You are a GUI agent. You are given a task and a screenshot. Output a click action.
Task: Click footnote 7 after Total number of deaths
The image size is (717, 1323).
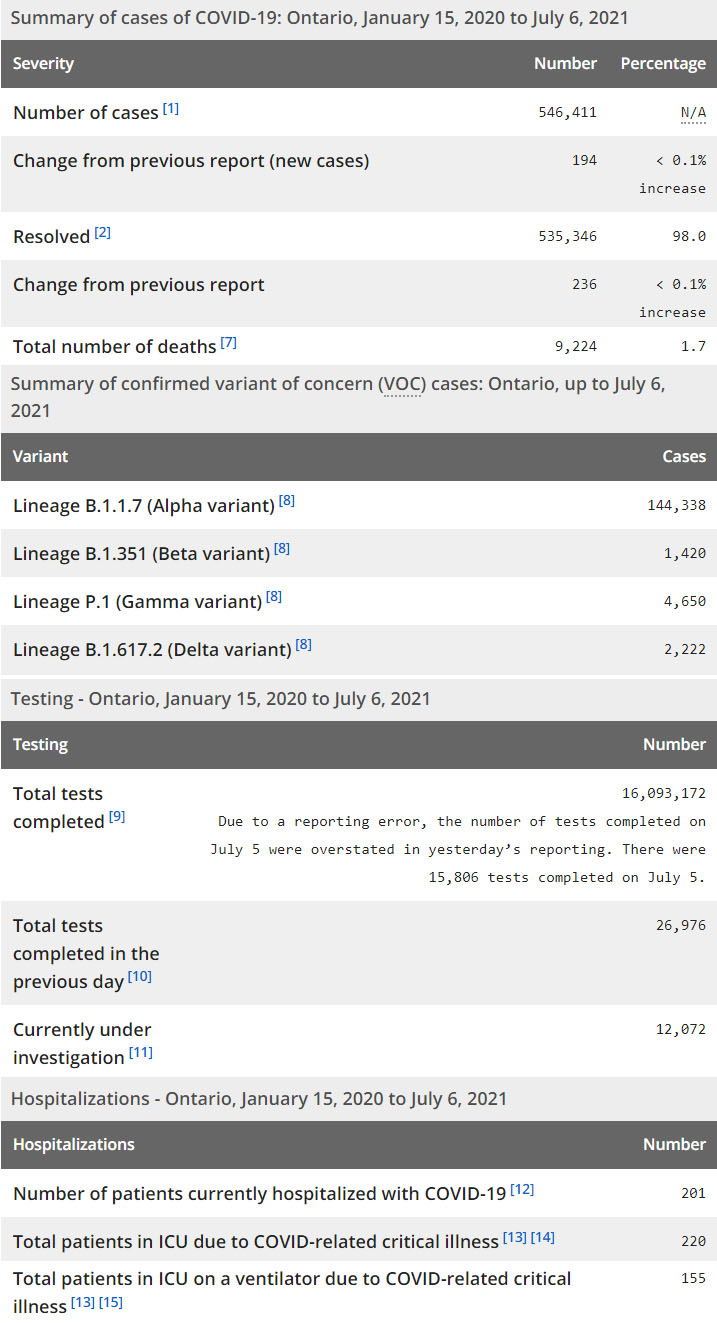pyautogui.click(x=229, y=343)
